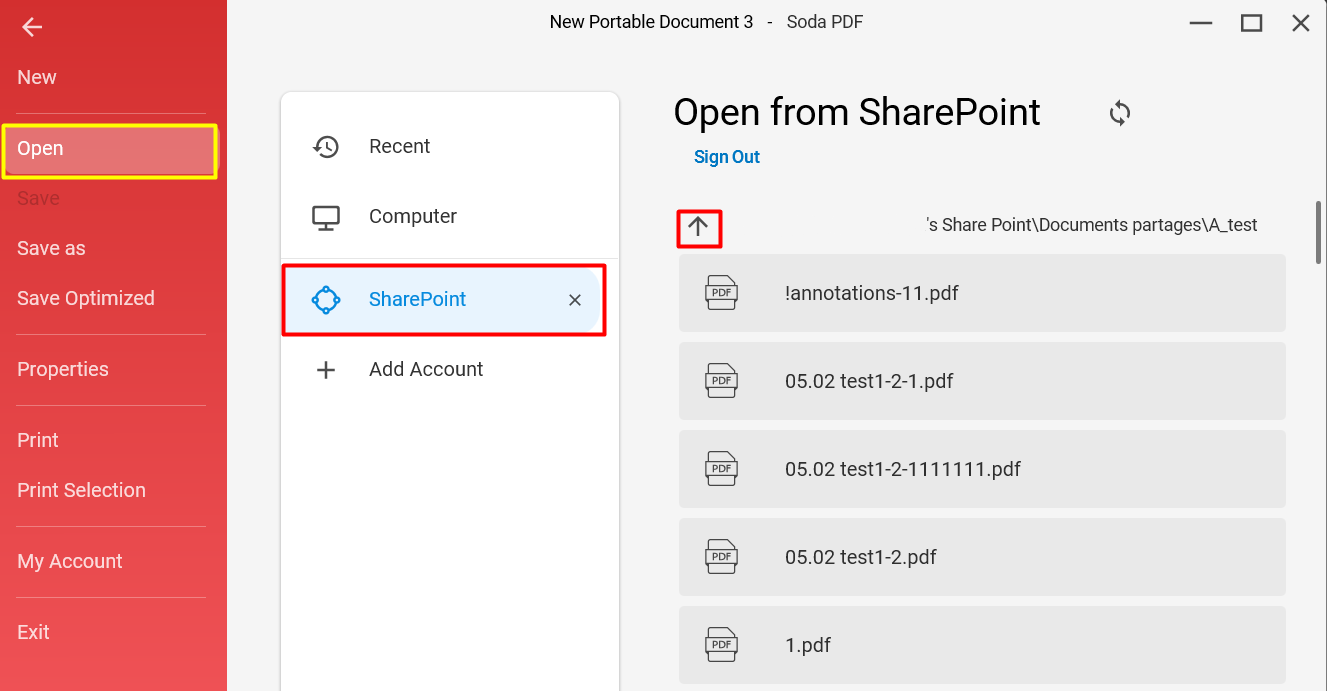
Task: Open My Account page
Action: pos(70,561)
